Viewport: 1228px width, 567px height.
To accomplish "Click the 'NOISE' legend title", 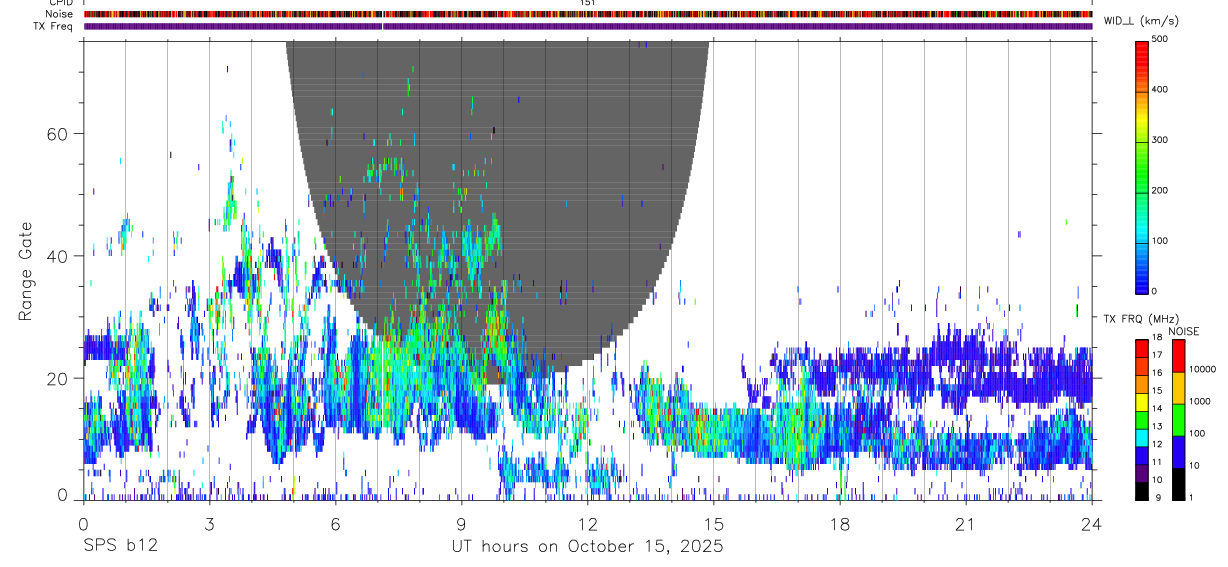I will pyautogui.click(x=1183, y=331).
